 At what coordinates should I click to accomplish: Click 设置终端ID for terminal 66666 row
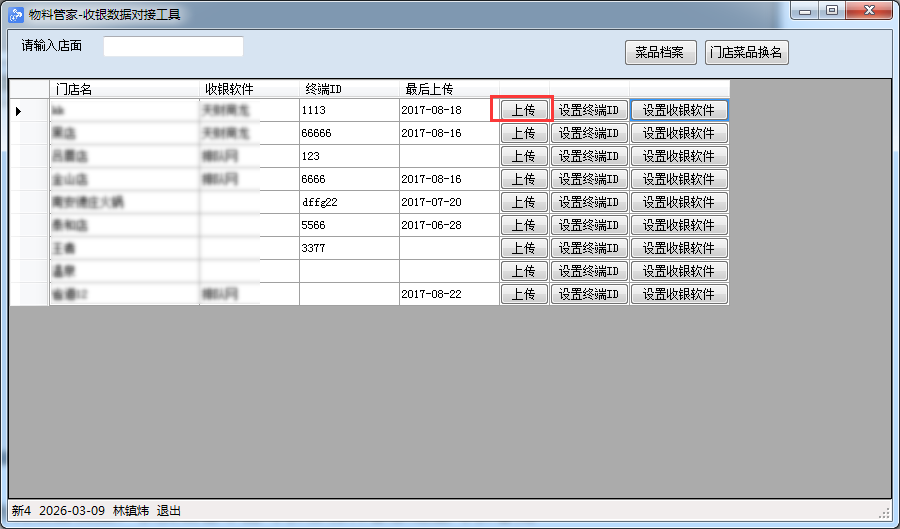point(589,133)
